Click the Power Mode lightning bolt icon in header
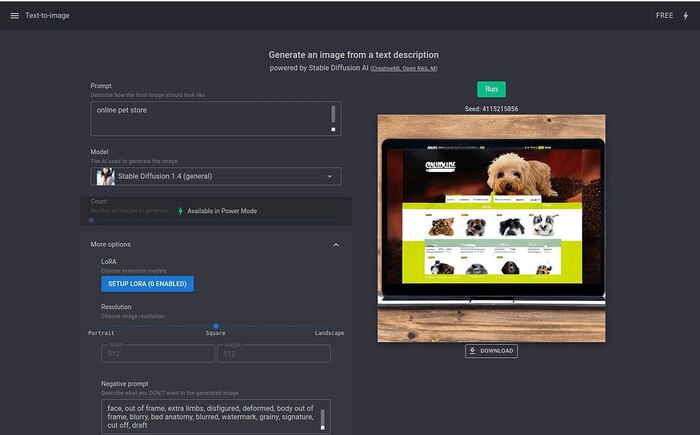The width and height of the screenshot is (700, 435). click(685, 16)
